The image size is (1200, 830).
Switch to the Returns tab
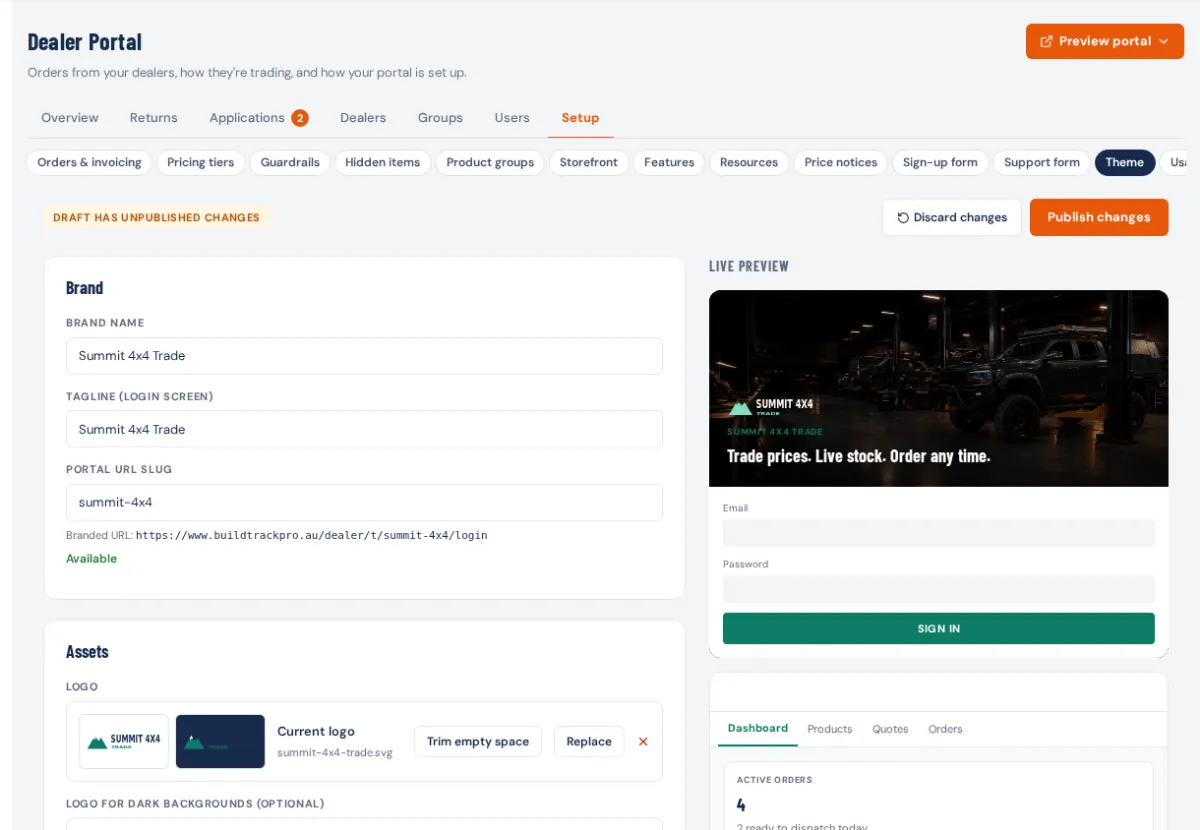153,118
